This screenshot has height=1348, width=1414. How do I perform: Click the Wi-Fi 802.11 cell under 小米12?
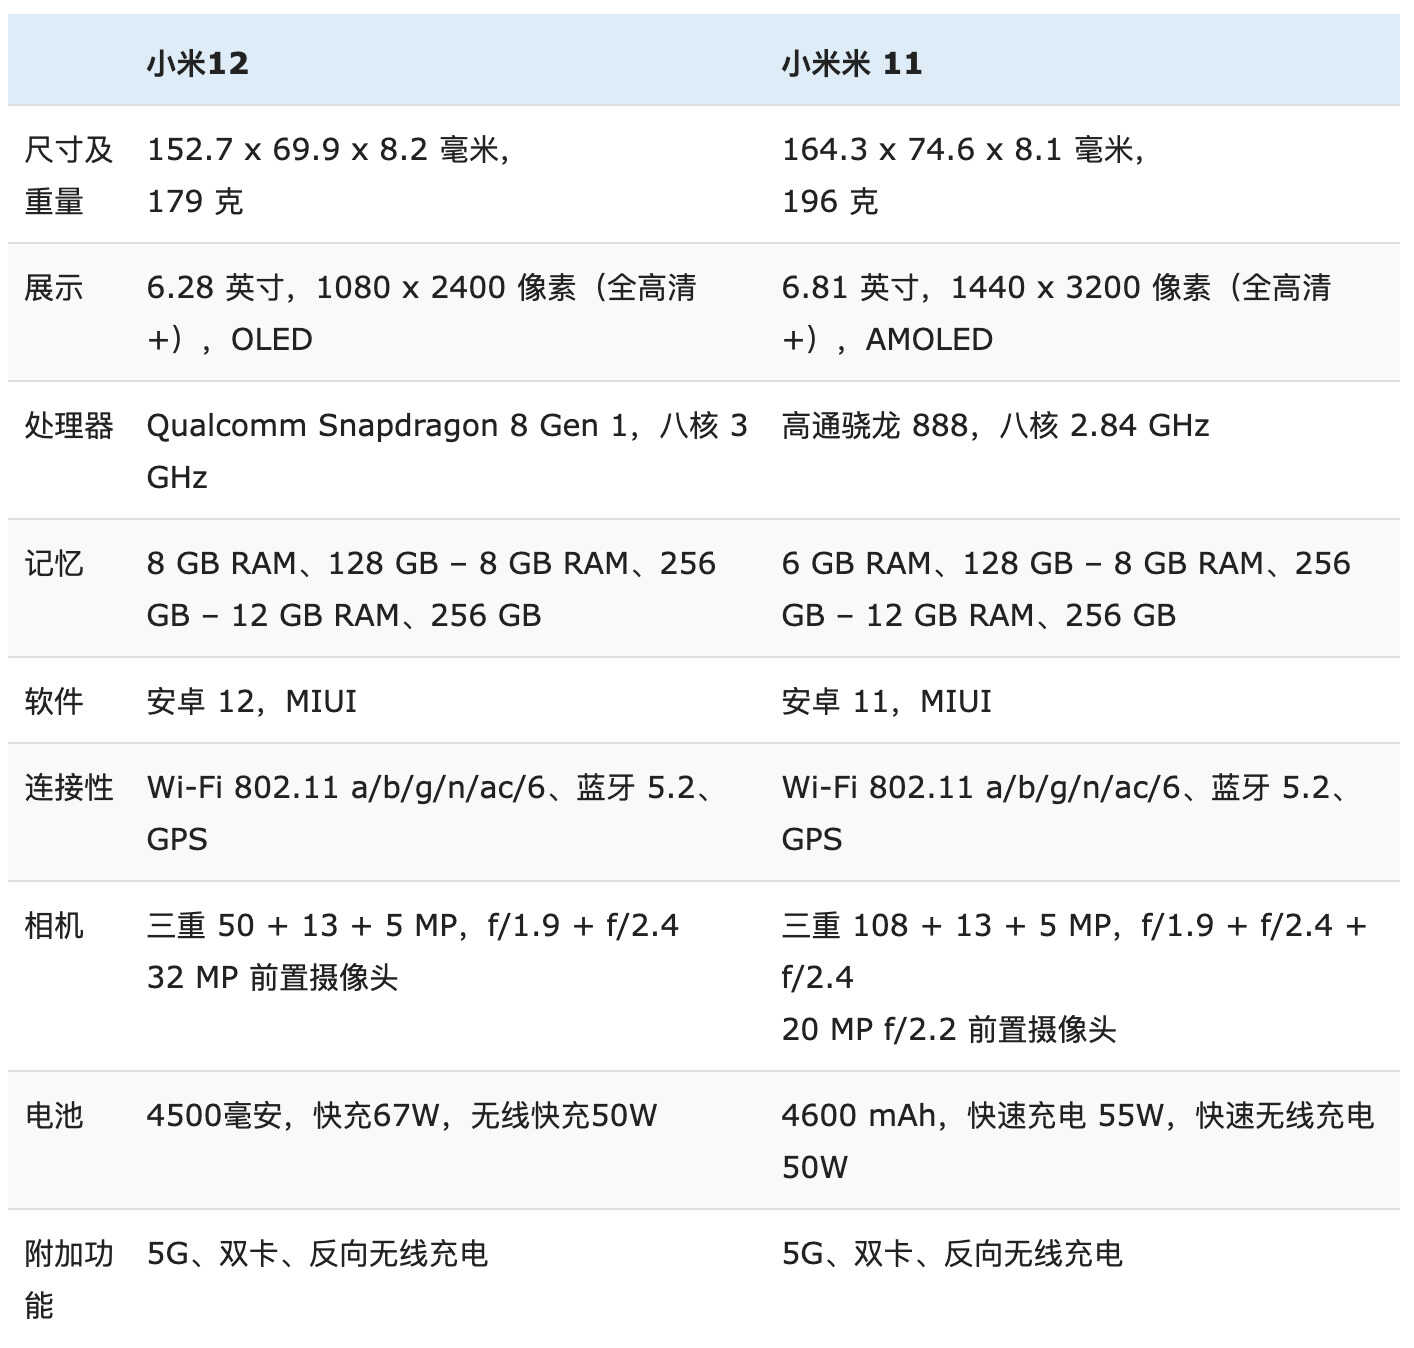pos(432,813)
